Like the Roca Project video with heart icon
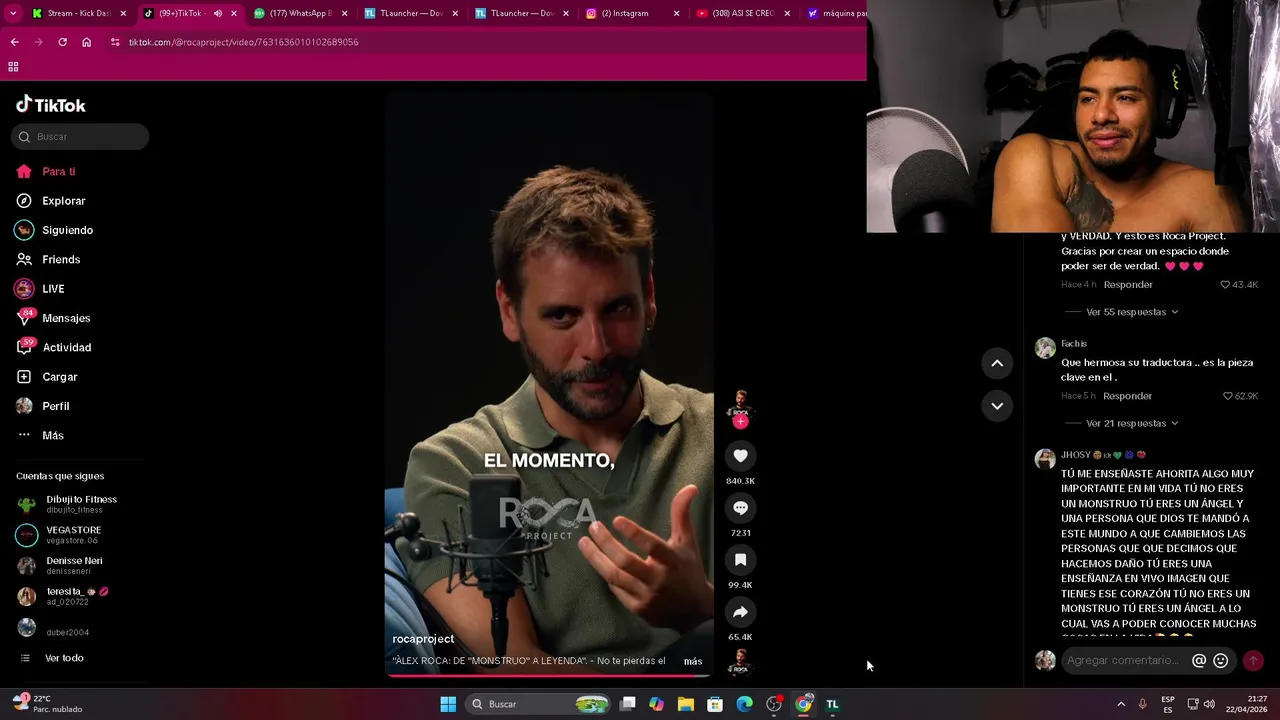This screenshot has height=720, width=1280. (x=740, y=456)
